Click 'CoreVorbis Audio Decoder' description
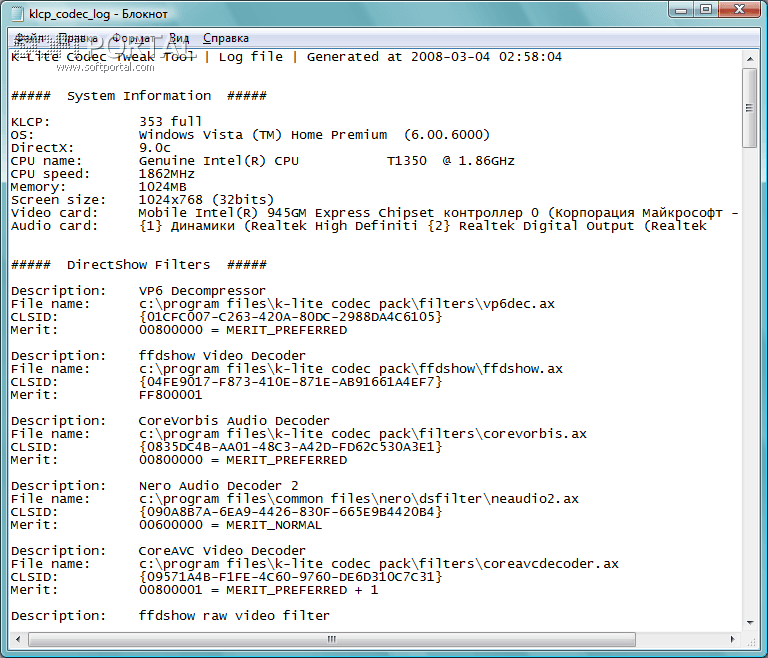The width and height of the screenshot is (768, 658). (234, 421)
